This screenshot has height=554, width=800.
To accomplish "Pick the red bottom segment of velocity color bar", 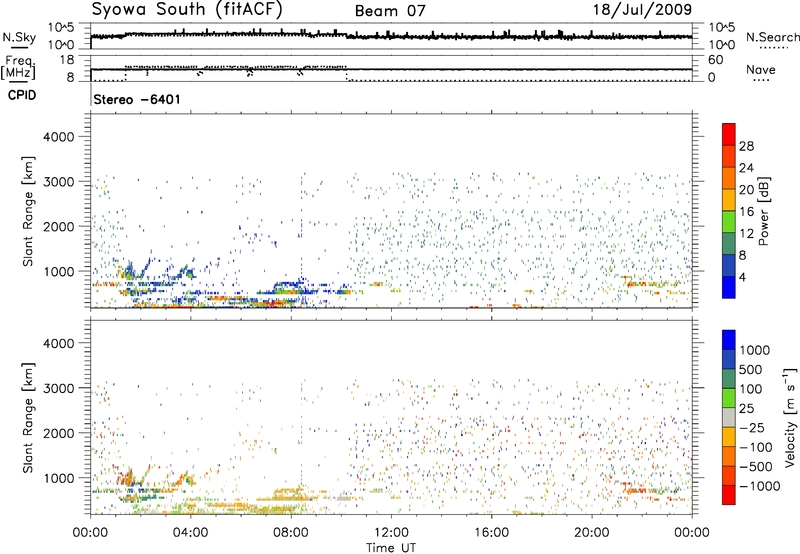I will (x=729, y=495).
